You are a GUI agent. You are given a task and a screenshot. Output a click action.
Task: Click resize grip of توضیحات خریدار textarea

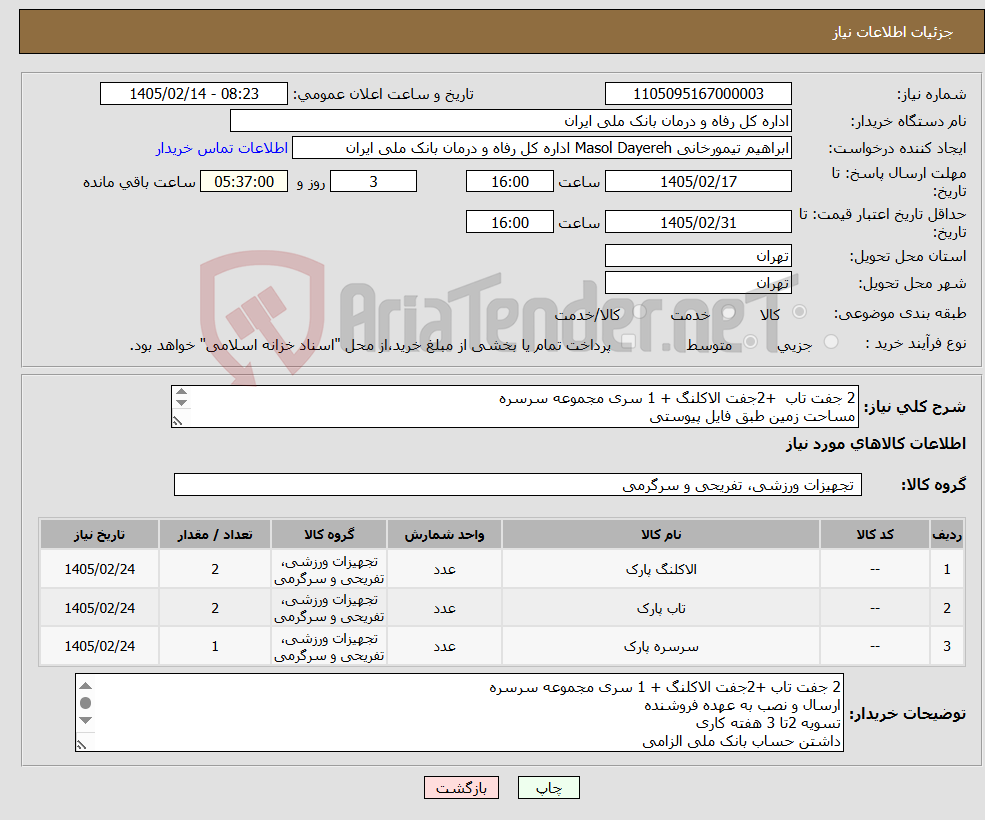point(82,745)
